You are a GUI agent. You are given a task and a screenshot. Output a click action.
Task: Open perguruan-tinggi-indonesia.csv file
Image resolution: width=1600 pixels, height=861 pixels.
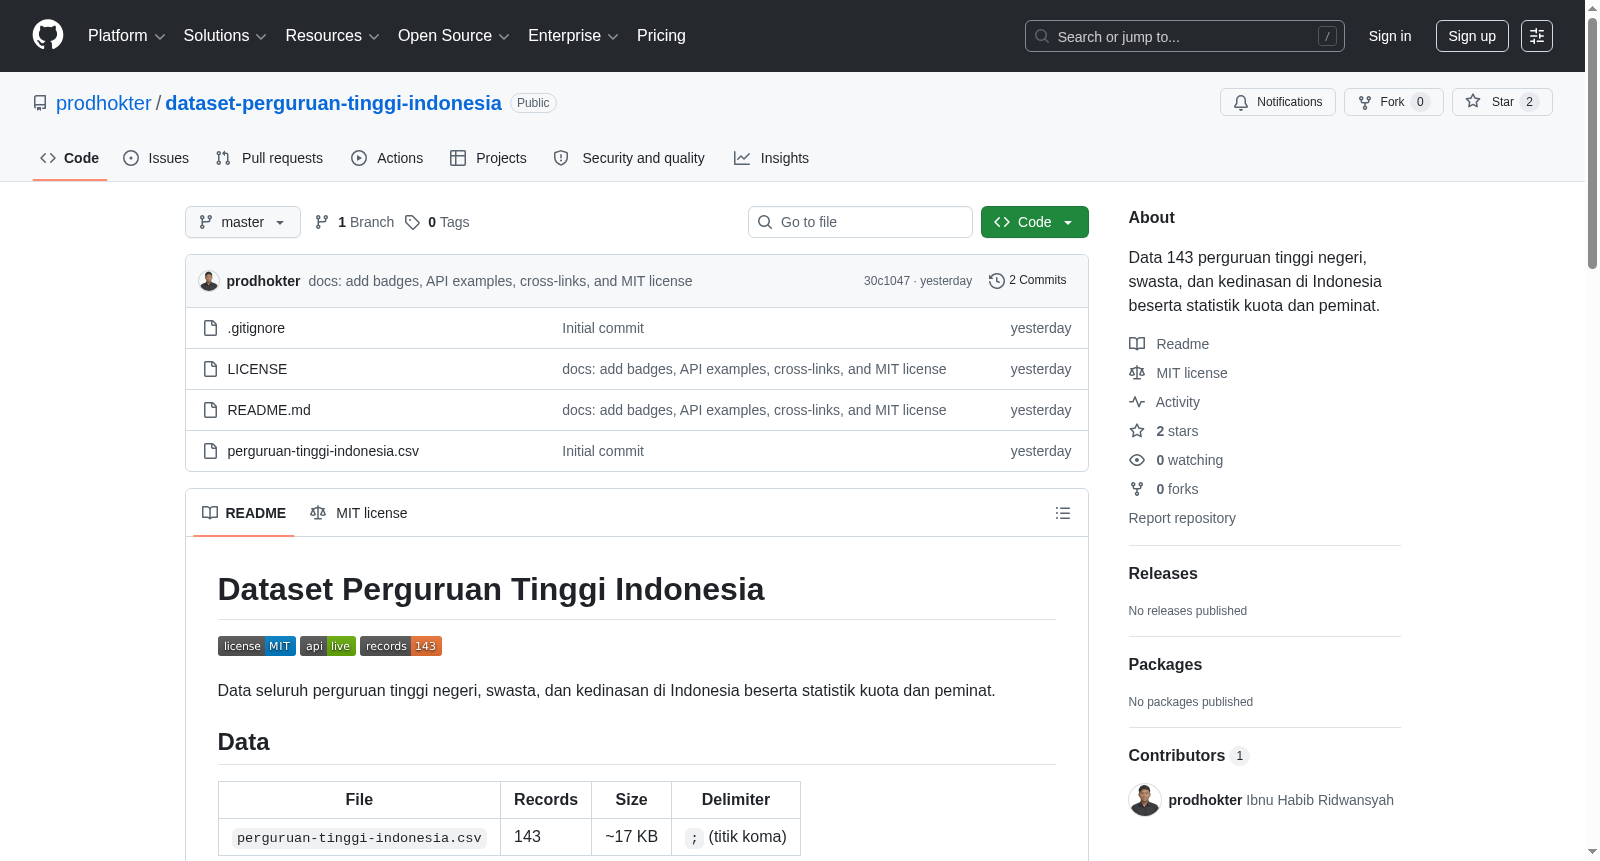pyautogui.click(x=323, y=451)
